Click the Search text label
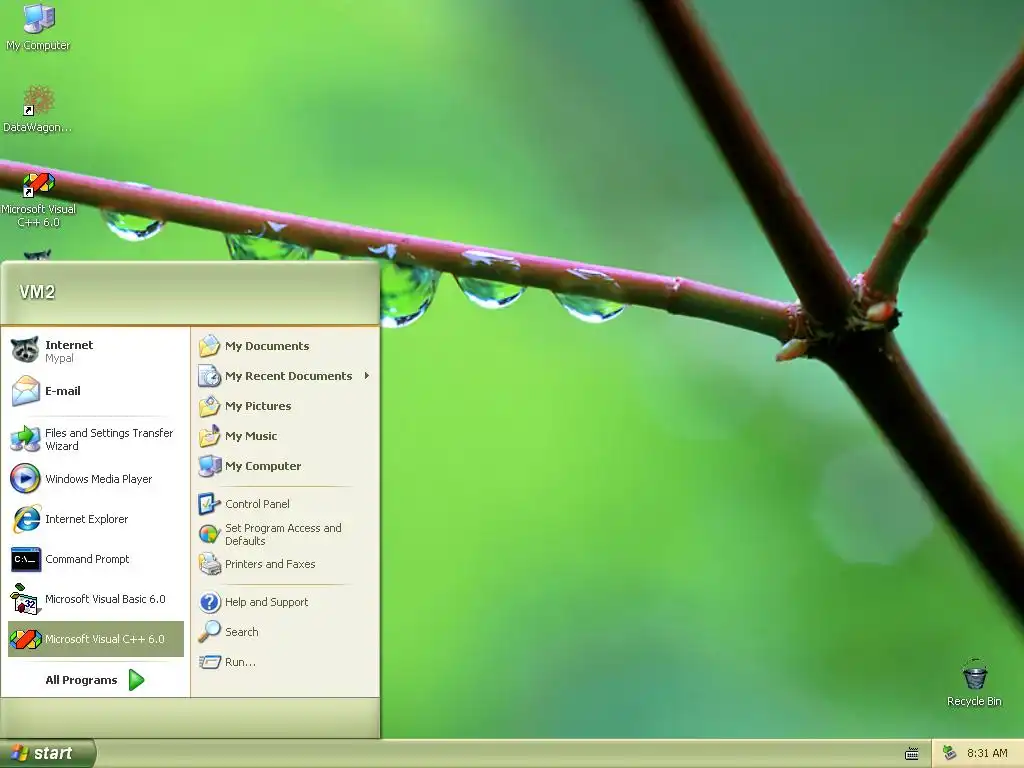This screenshot has height=768, width=1024. click(x=242, y=632)
